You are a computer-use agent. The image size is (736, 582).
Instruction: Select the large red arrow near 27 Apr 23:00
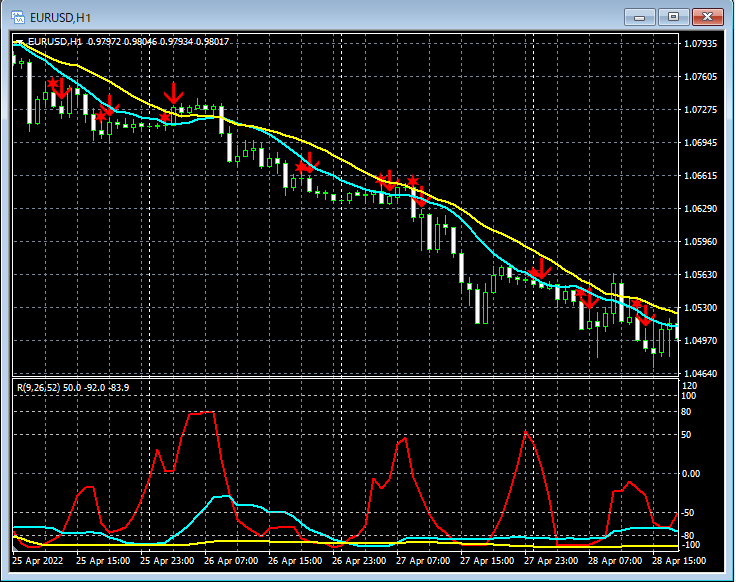pyautogui.click(x=541, y=268)
